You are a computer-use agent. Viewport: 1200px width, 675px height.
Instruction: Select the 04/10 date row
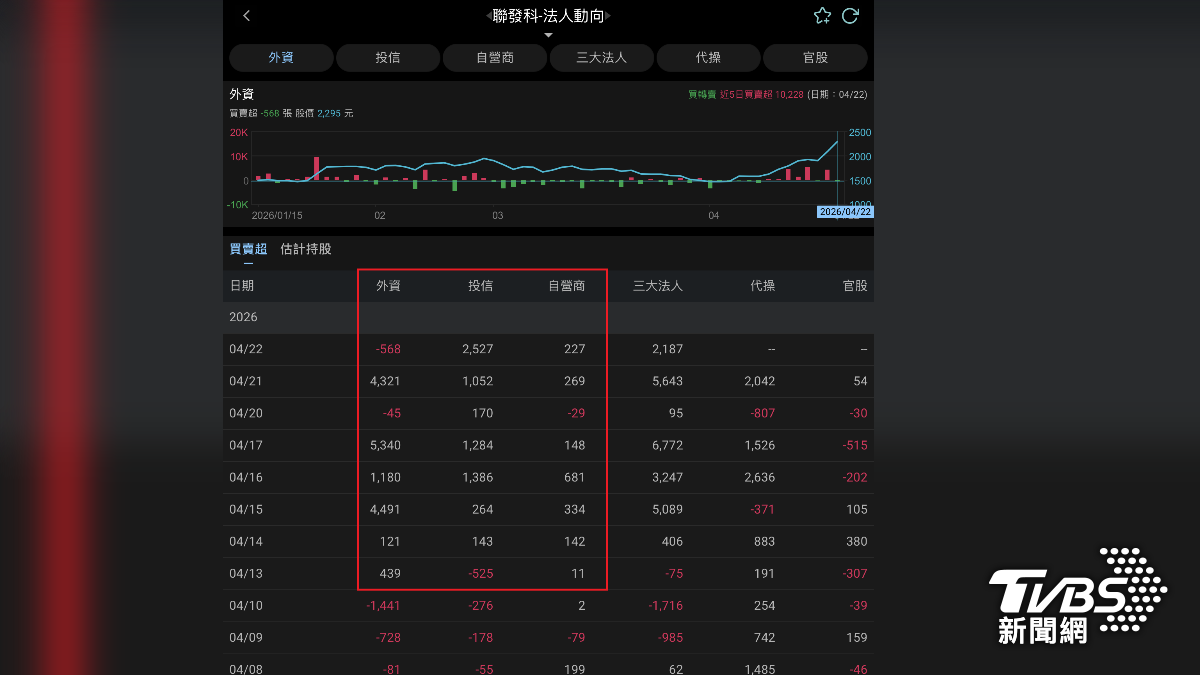548,605
